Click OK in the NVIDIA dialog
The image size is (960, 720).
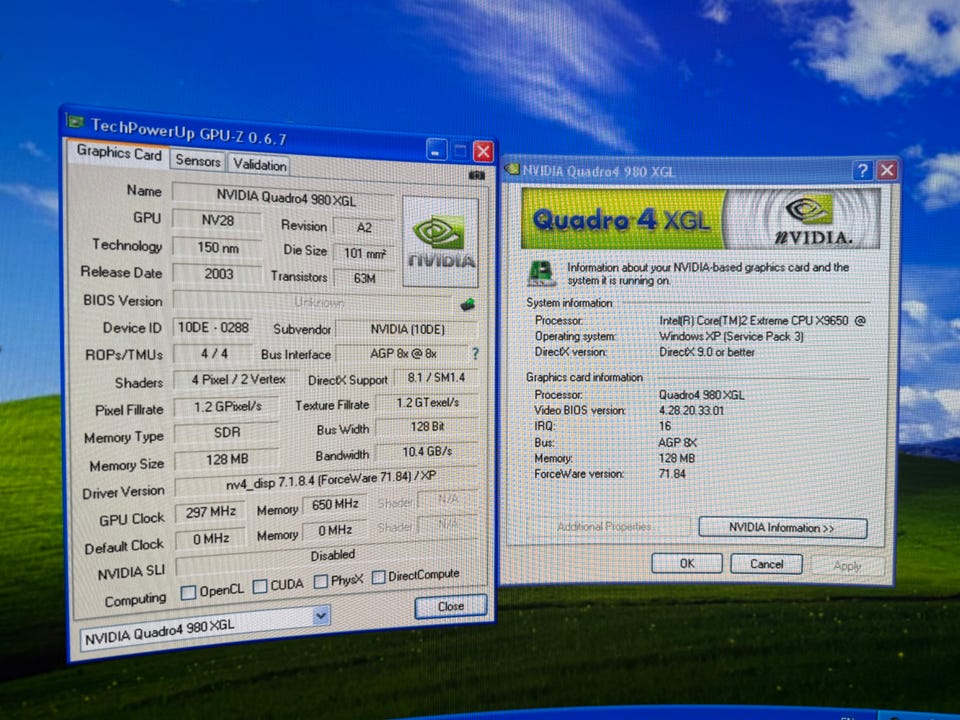click(x=686, y=564)
